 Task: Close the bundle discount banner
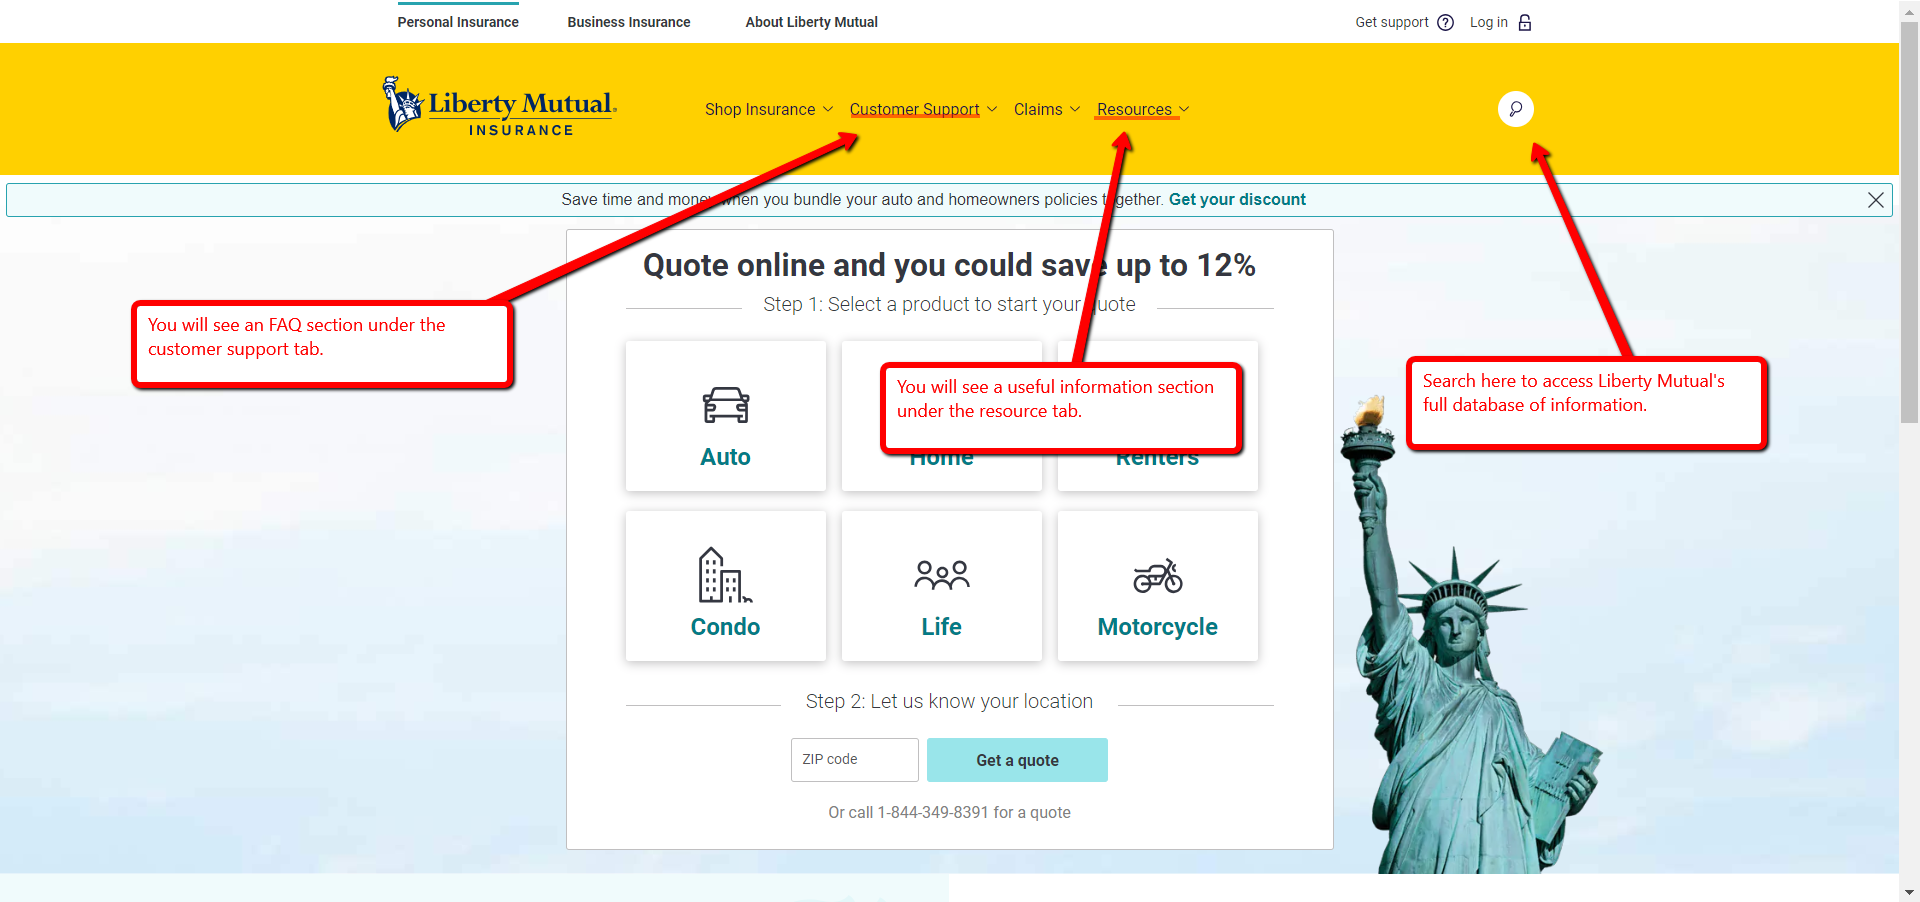click(x=1876, y=200)
